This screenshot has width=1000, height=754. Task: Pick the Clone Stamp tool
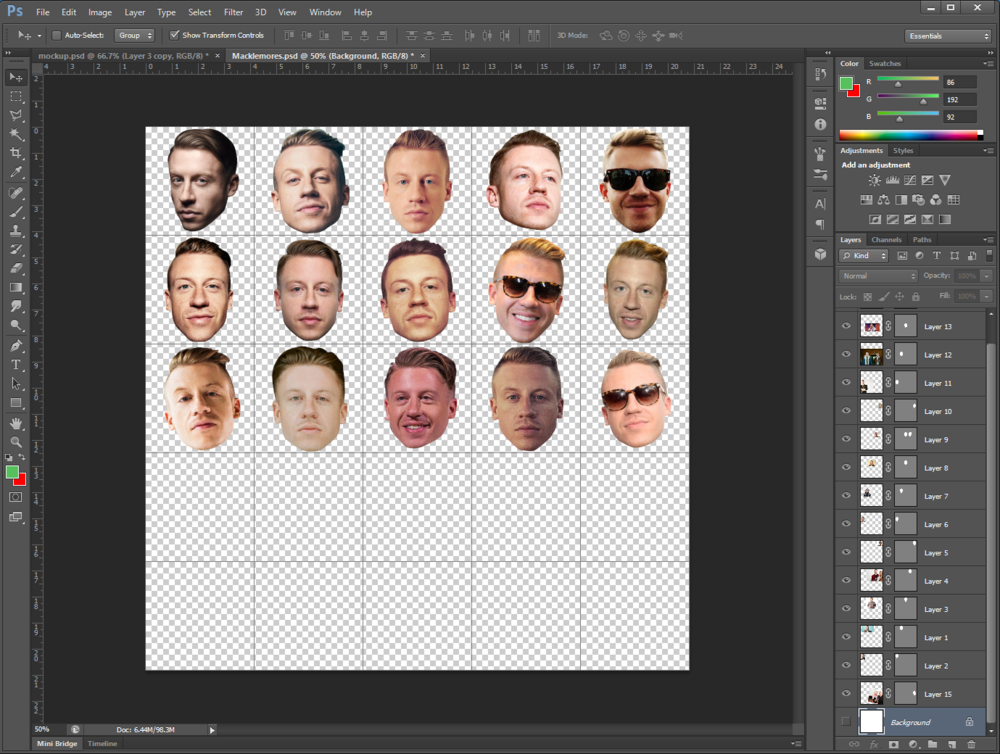pyautogui.click(x=16, y=230)
